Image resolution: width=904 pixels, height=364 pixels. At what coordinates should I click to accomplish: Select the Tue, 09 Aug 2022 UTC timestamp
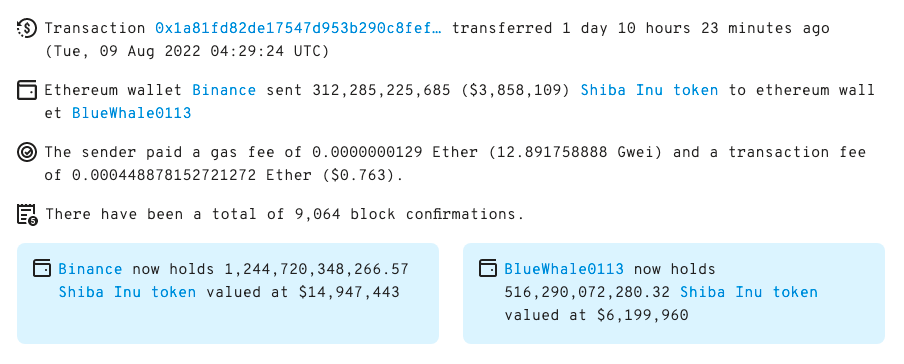[187, 51]
